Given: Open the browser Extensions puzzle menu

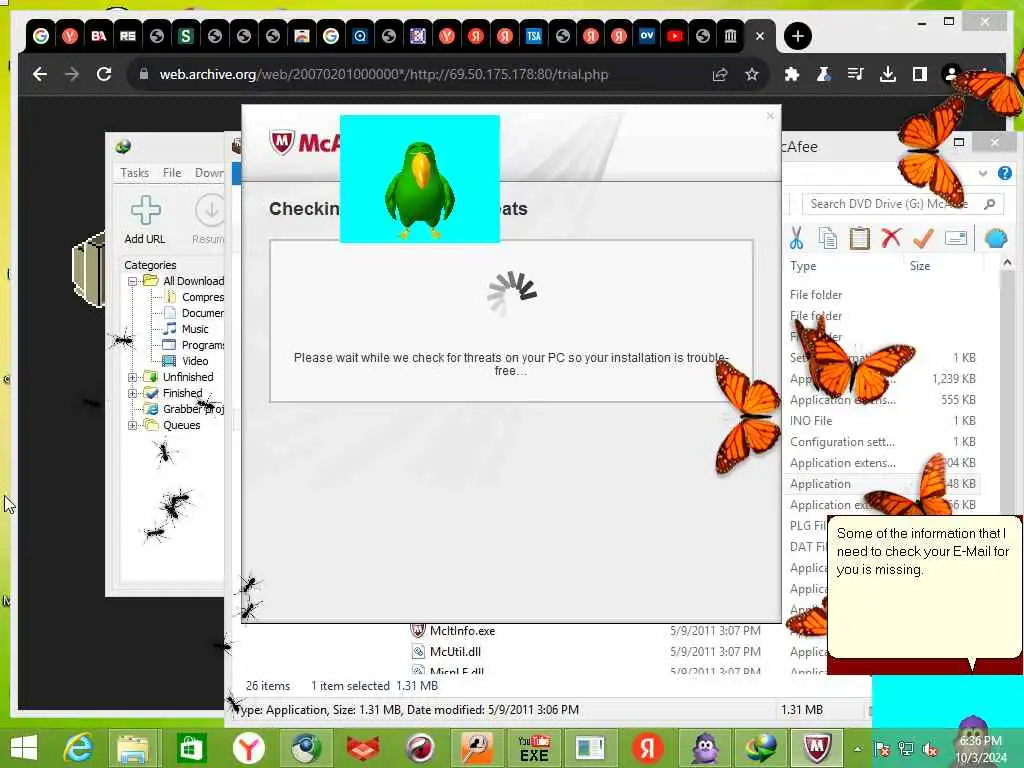Looking at the screenshot, I should [792, 74].
